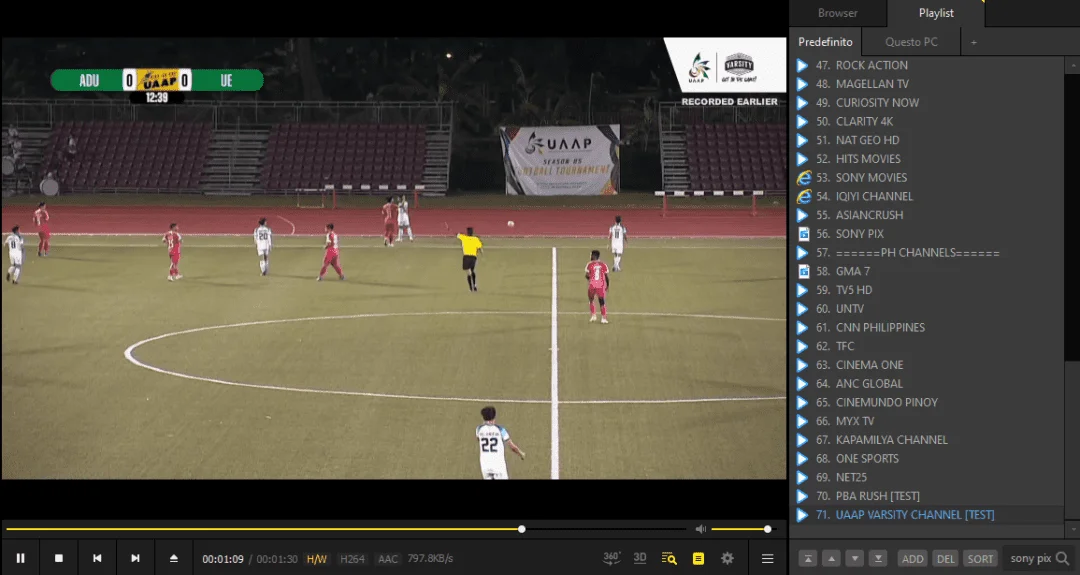Image resolution: width=1080 pixels, height=575 pixels.
Task: Select 61. CNN PHILIPPINES channel
Action: [x=926, y=327]
